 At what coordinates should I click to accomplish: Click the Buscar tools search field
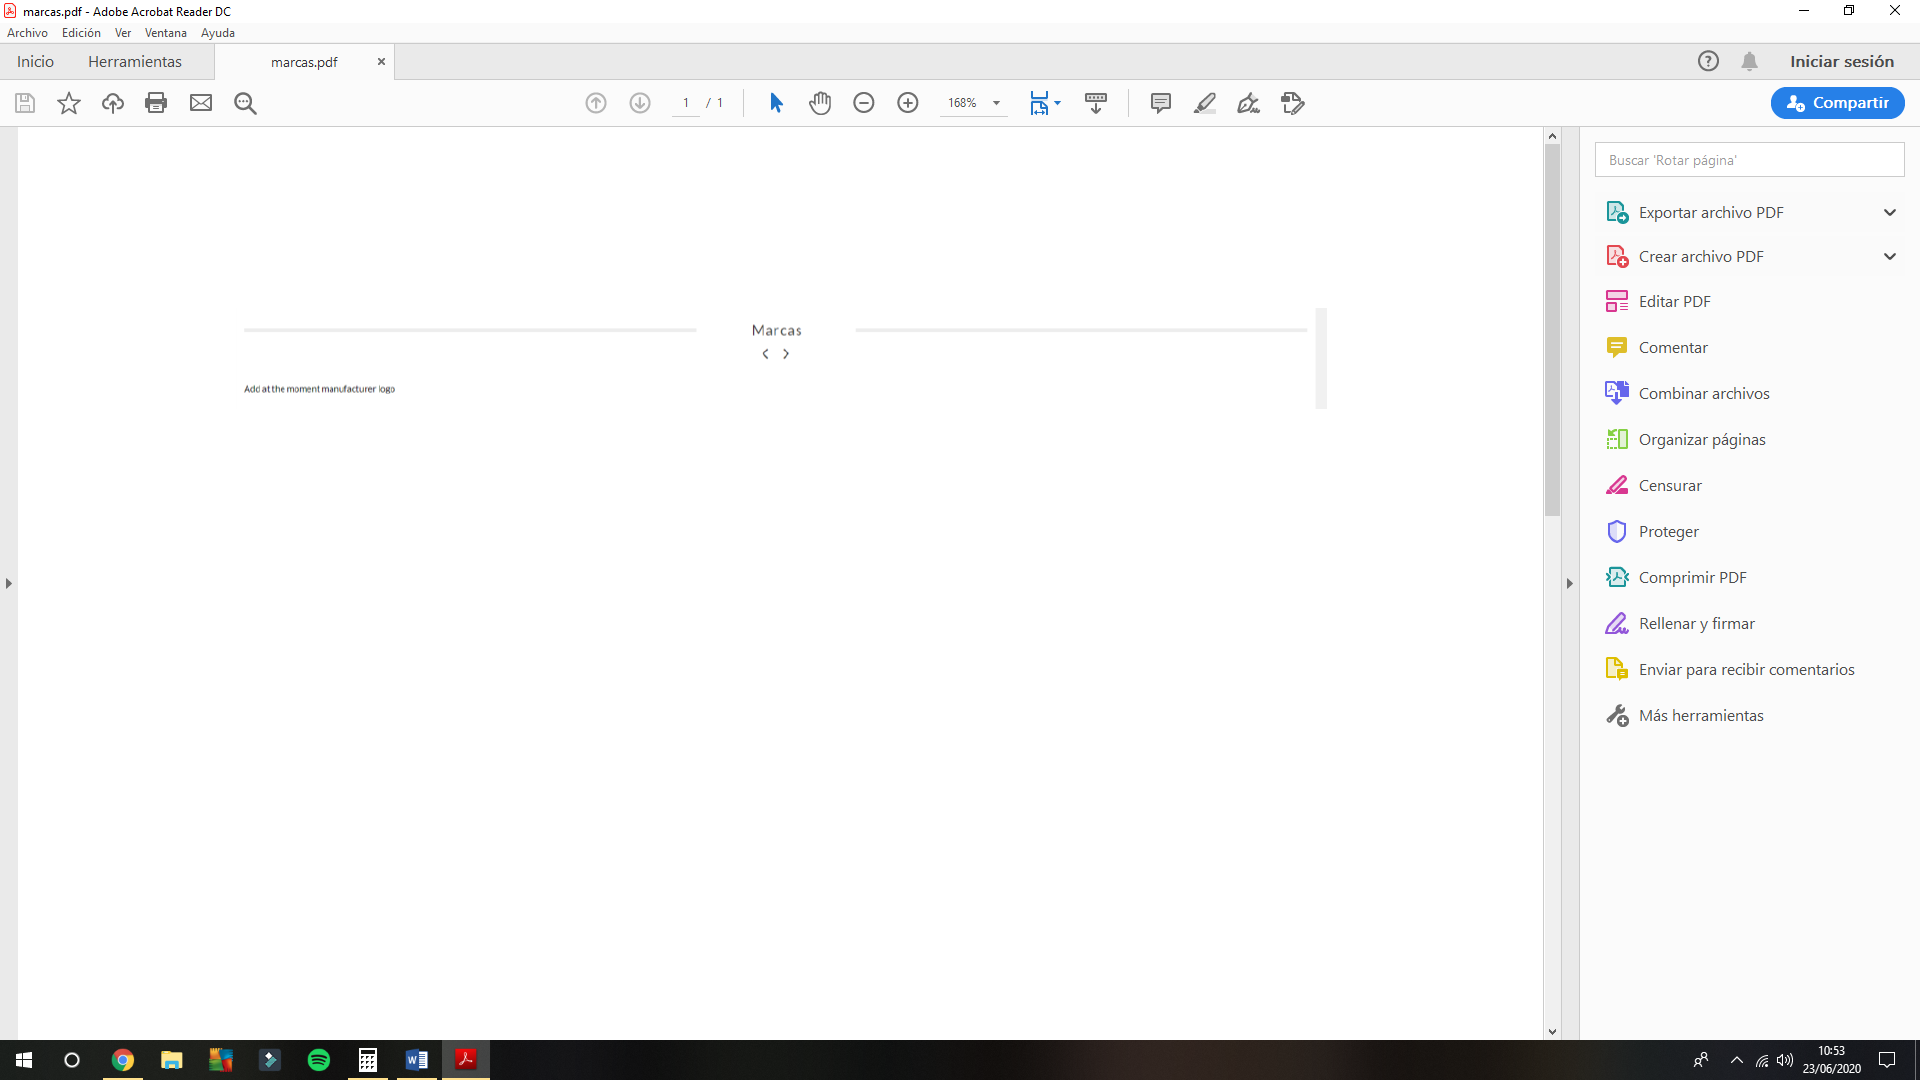tap(1749, 160)
